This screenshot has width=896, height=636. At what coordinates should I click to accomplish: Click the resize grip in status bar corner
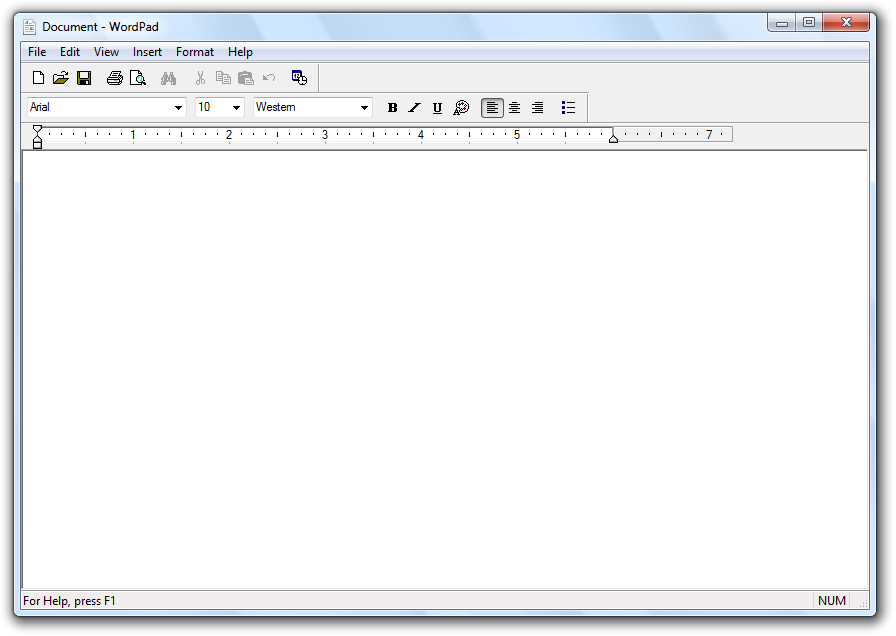[x=863, y=602]
